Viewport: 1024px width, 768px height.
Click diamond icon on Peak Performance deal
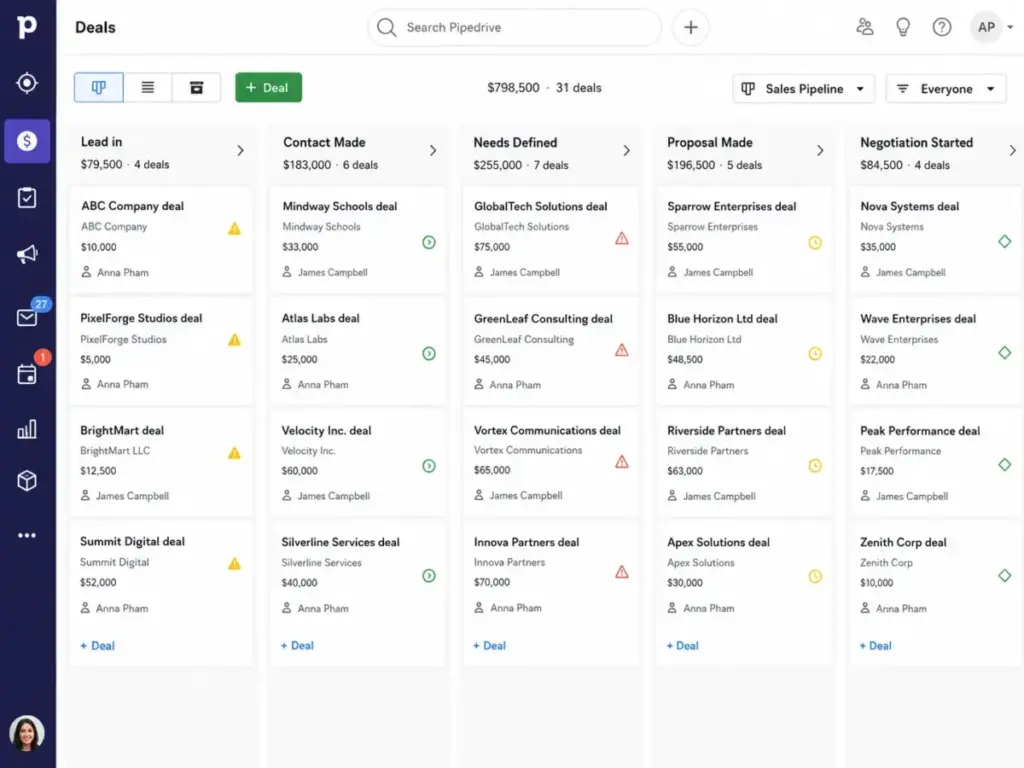point(1004,464)
